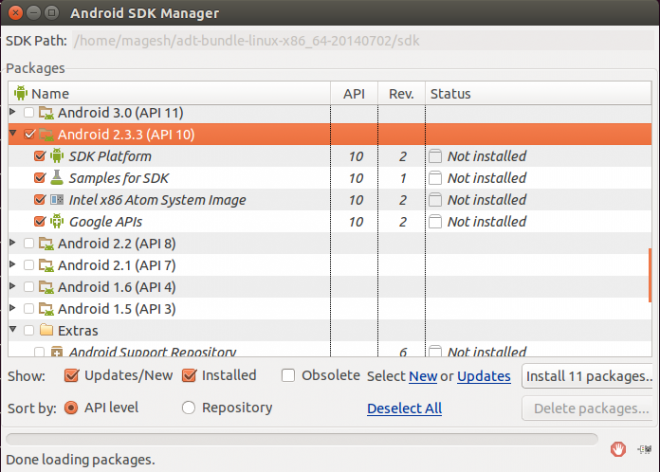
Task: Disable the Updates/New filter checkbox
Action: tap(71, 376)
